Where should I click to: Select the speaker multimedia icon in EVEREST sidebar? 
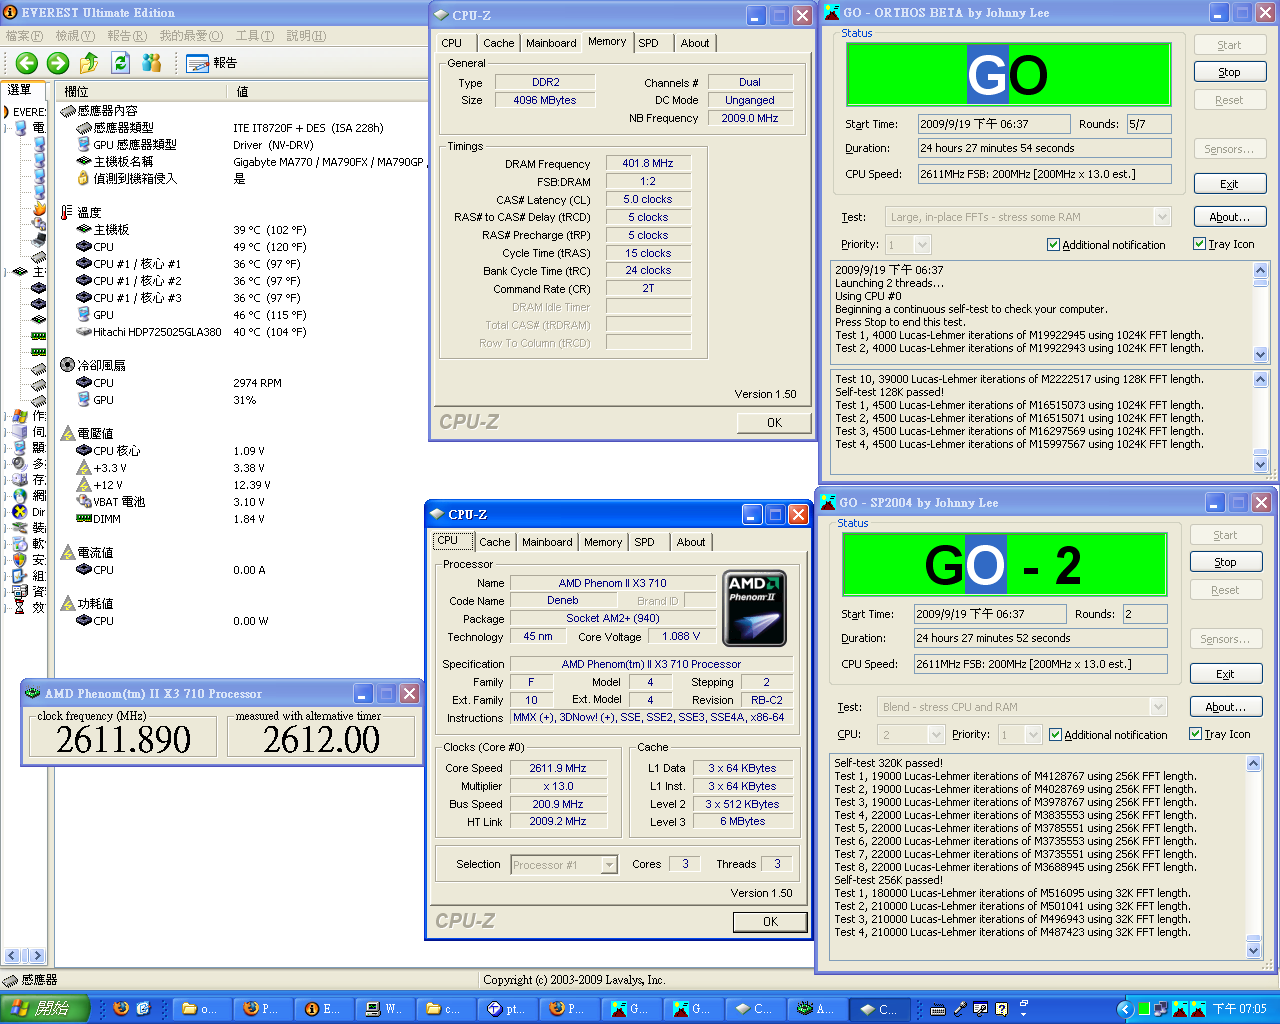20,464
